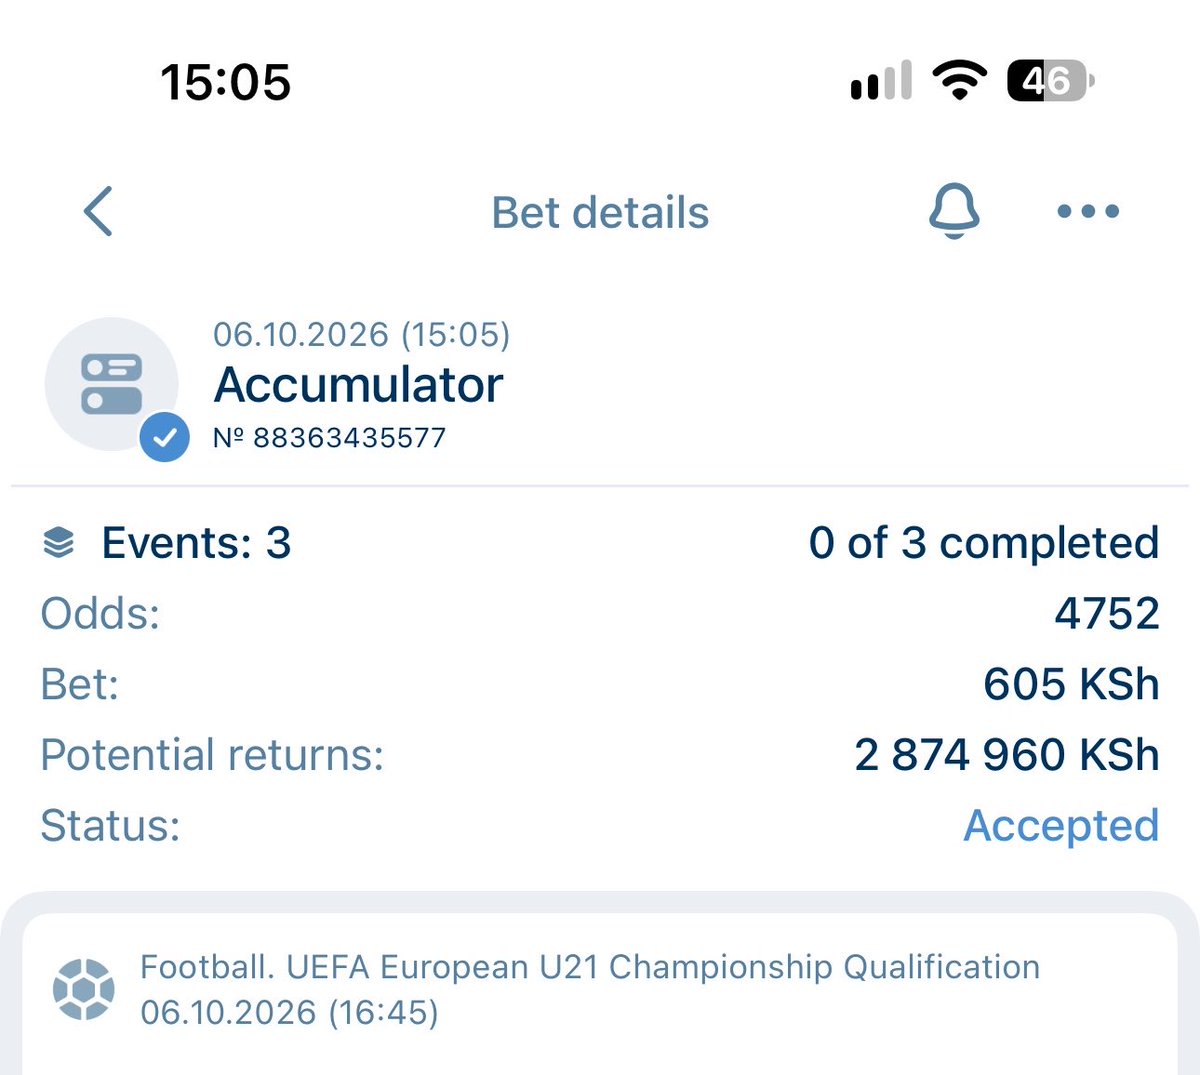Image resolution: width=1200 pixels, height=1075 pixels.
Task: Tap the accumulator bet slip icon
Action: tap(112, 384)
